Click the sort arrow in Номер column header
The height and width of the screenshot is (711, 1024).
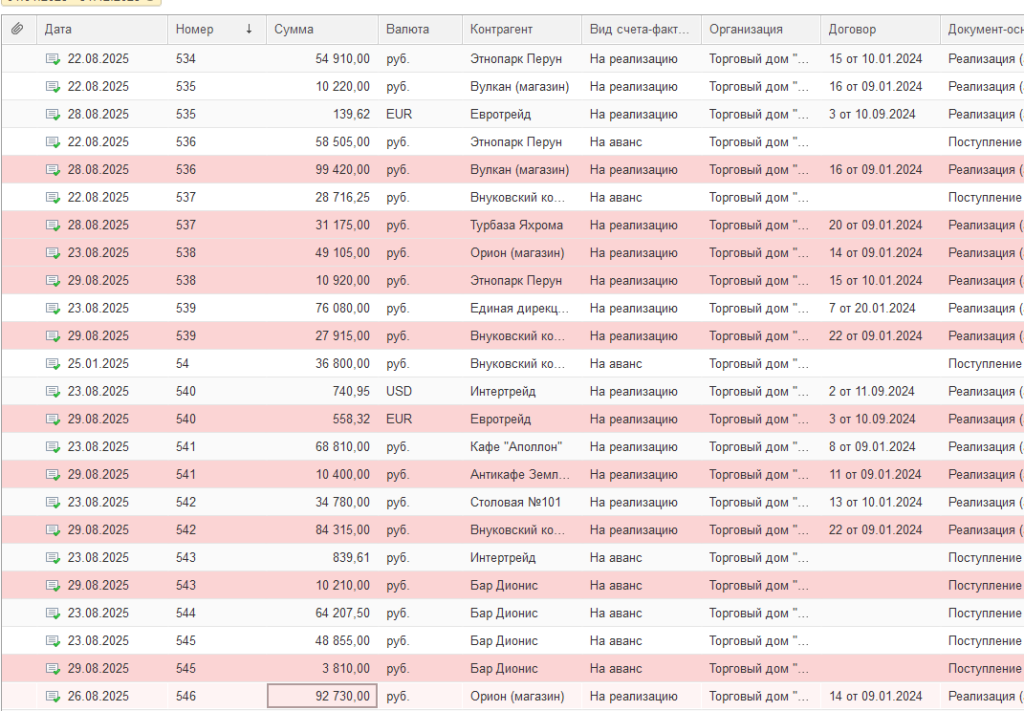coord(248,30)
